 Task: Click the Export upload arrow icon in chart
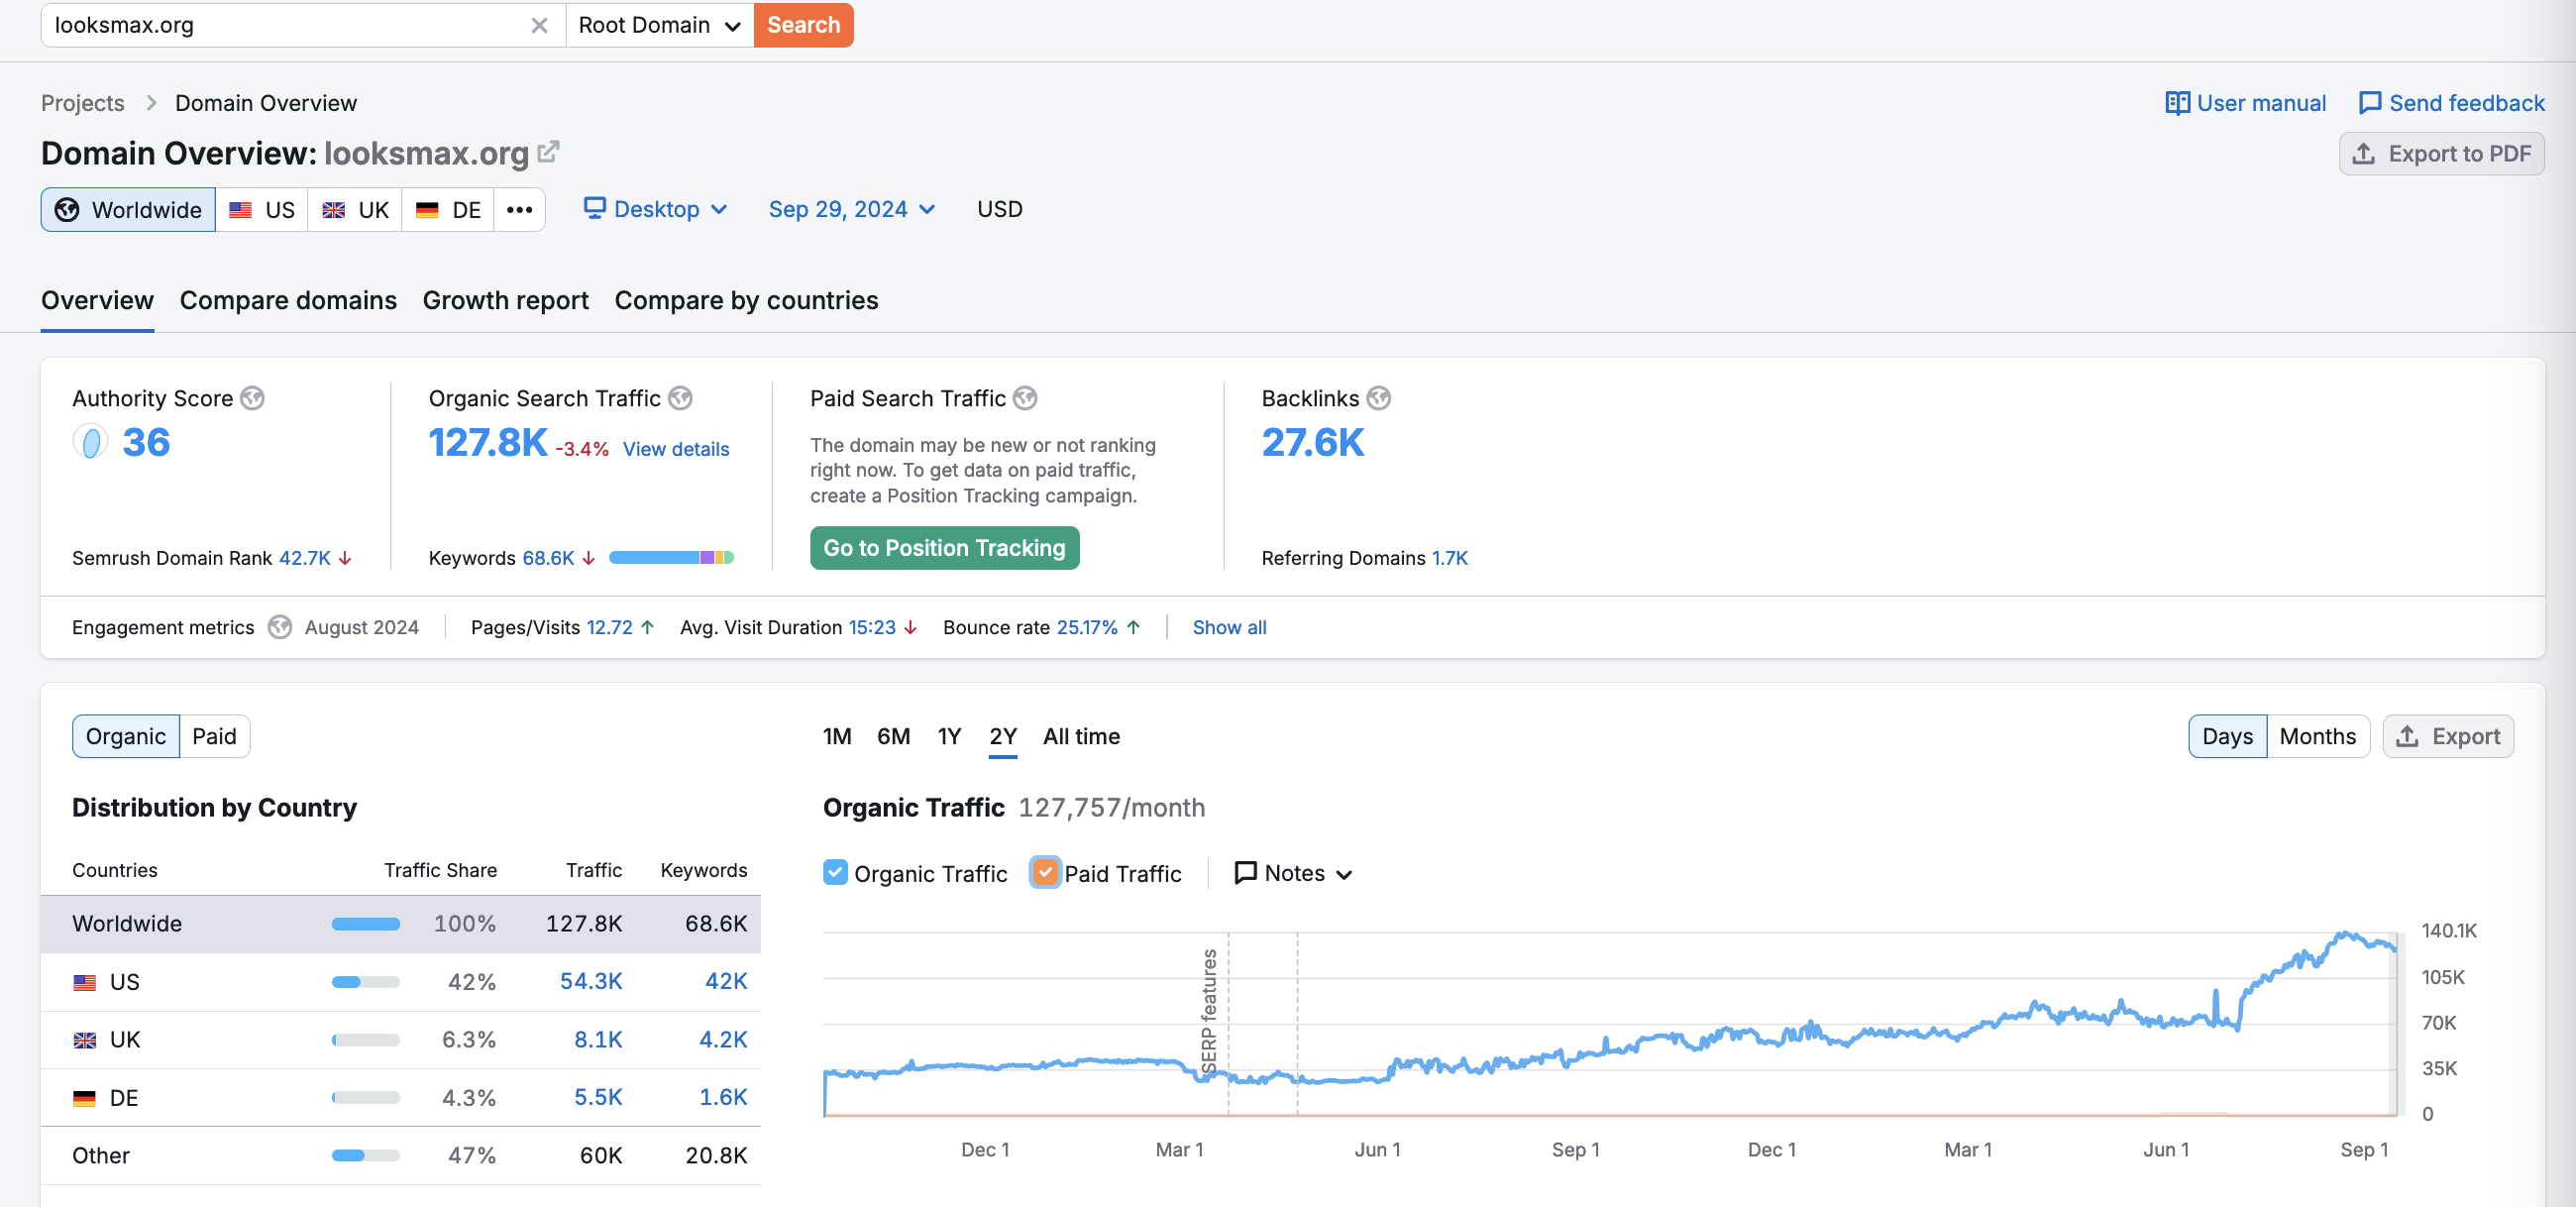click(x=2408, y=736)
